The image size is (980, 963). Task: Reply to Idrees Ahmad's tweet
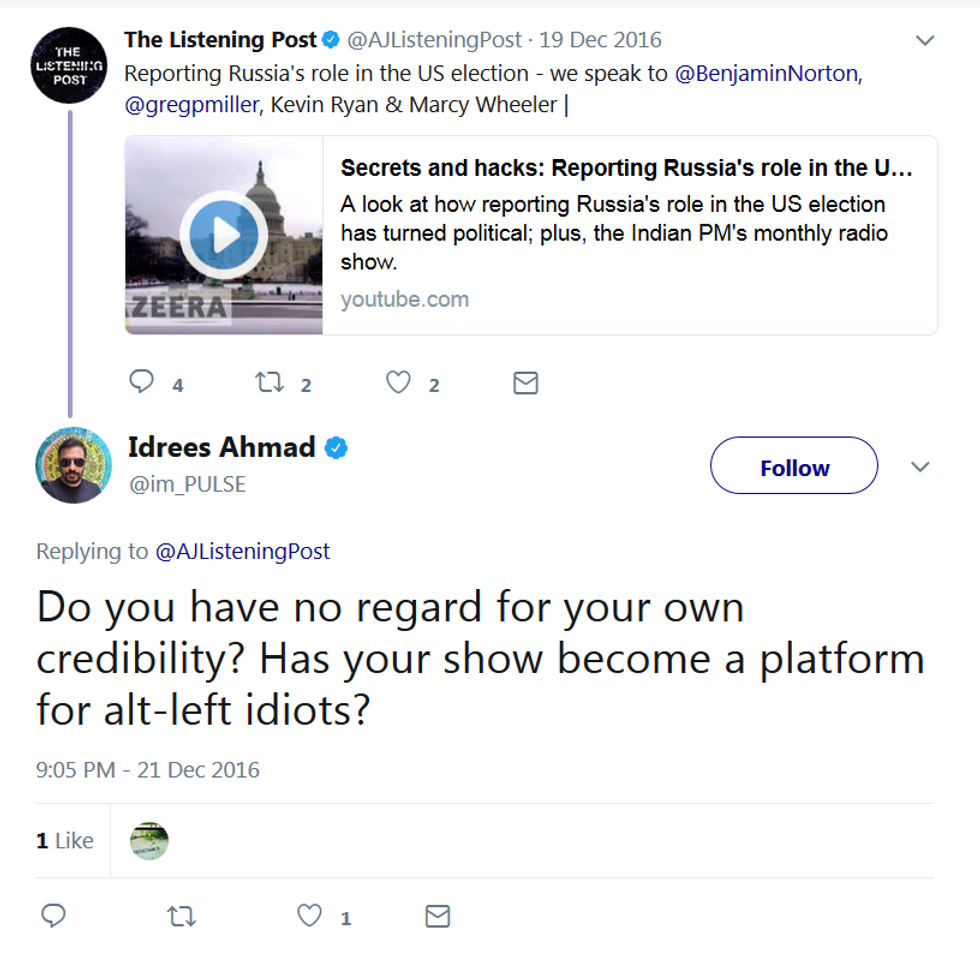(x=54, y=916)
